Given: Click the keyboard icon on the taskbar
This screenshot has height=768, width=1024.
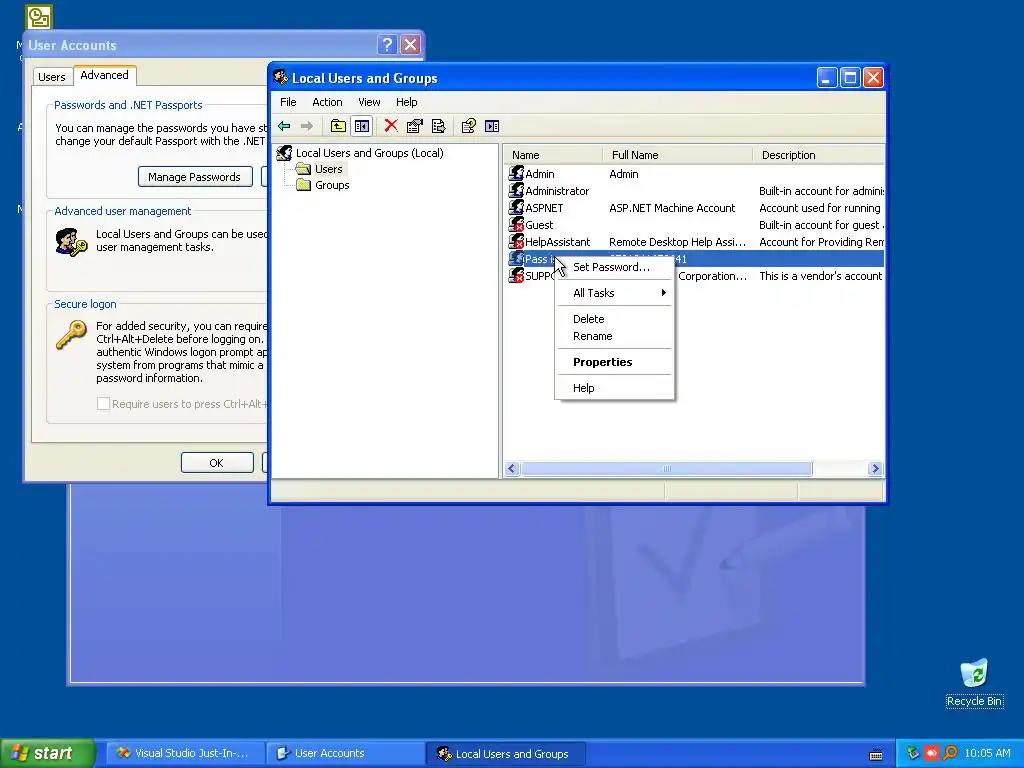Looking at the screenshot, I should pyautogui.click(x=876, y=754).
